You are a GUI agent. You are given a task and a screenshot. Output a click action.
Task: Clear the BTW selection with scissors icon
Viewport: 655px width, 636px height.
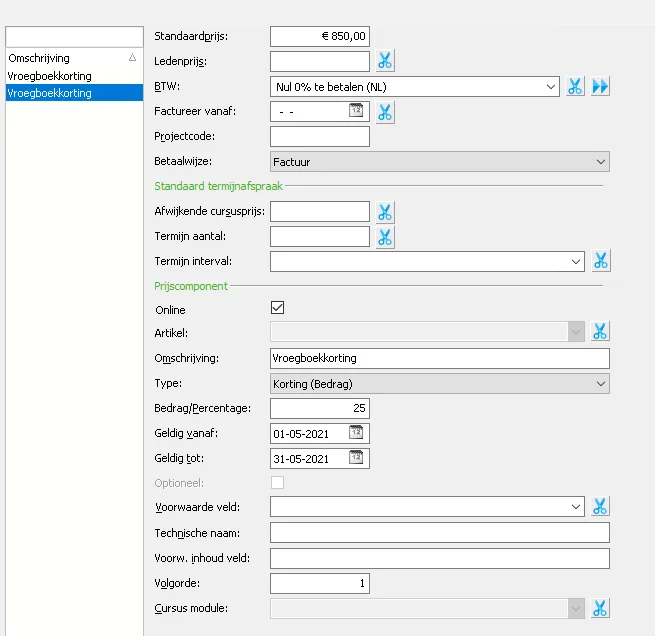tap(575, 86)
